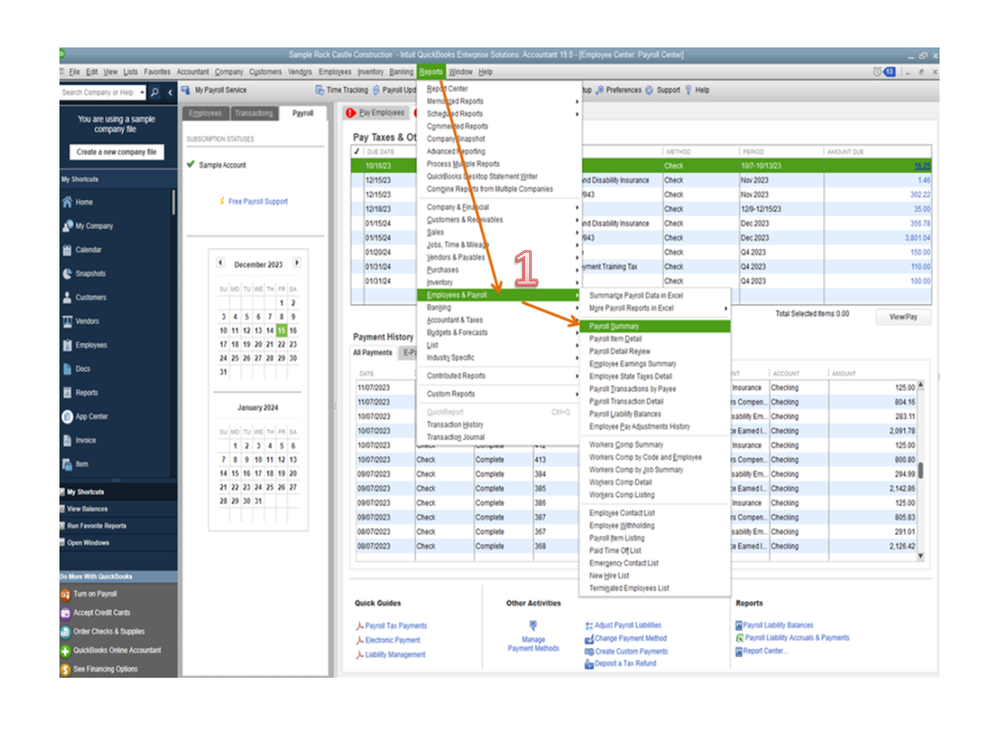Image resolution: width=999 pixels, height=749 pixels.
Task: Open the Invoice shortcut
Action: click(x=79, y=441)
